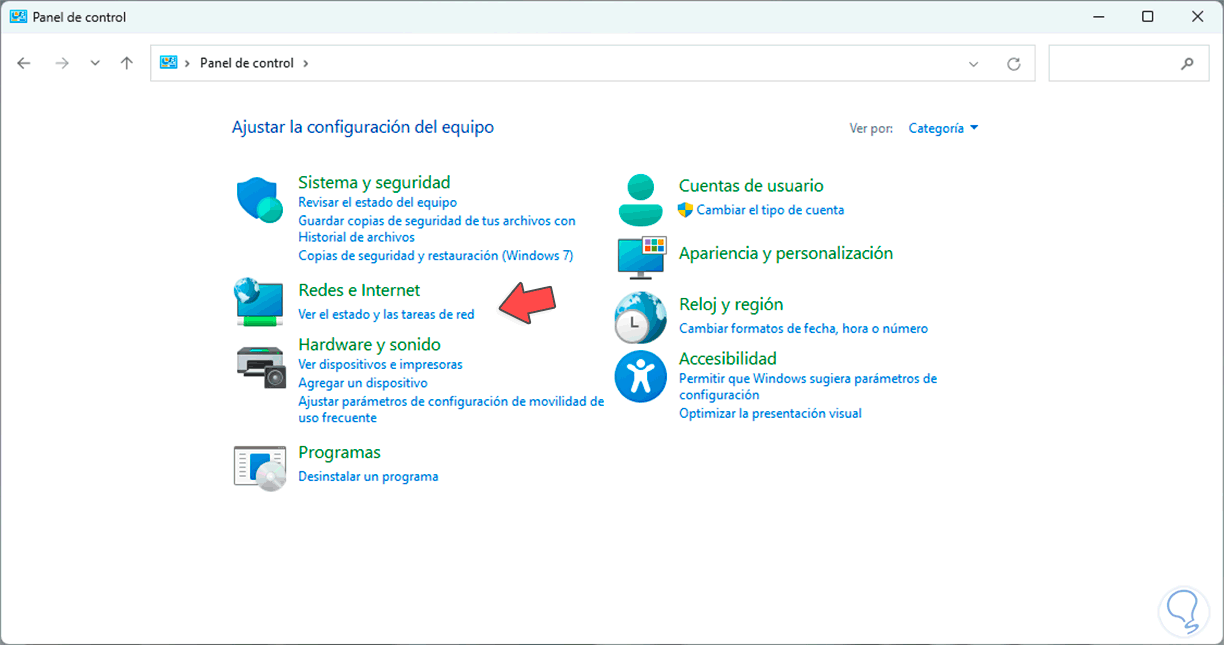
Task: Click Optimizar la presentación visual
Action: pyautogui.click(x=770, y=413)
